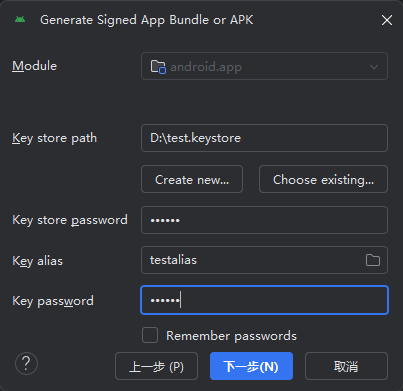Cancel the dialog with 取消 button

pyautogui.click(x=346, y=366)
